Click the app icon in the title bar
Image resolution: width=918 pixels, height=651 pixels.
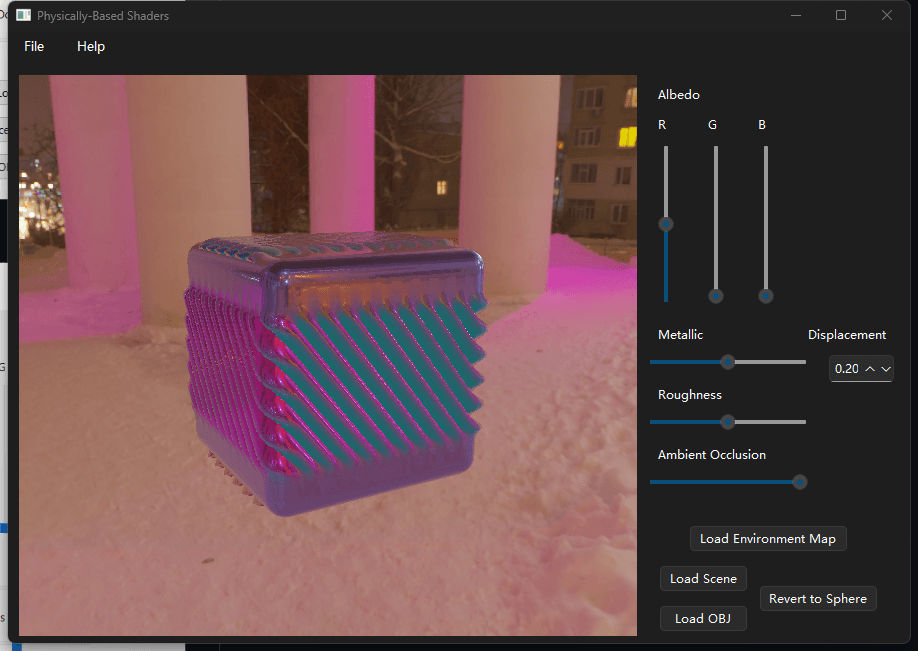click(x=23, y=16)
